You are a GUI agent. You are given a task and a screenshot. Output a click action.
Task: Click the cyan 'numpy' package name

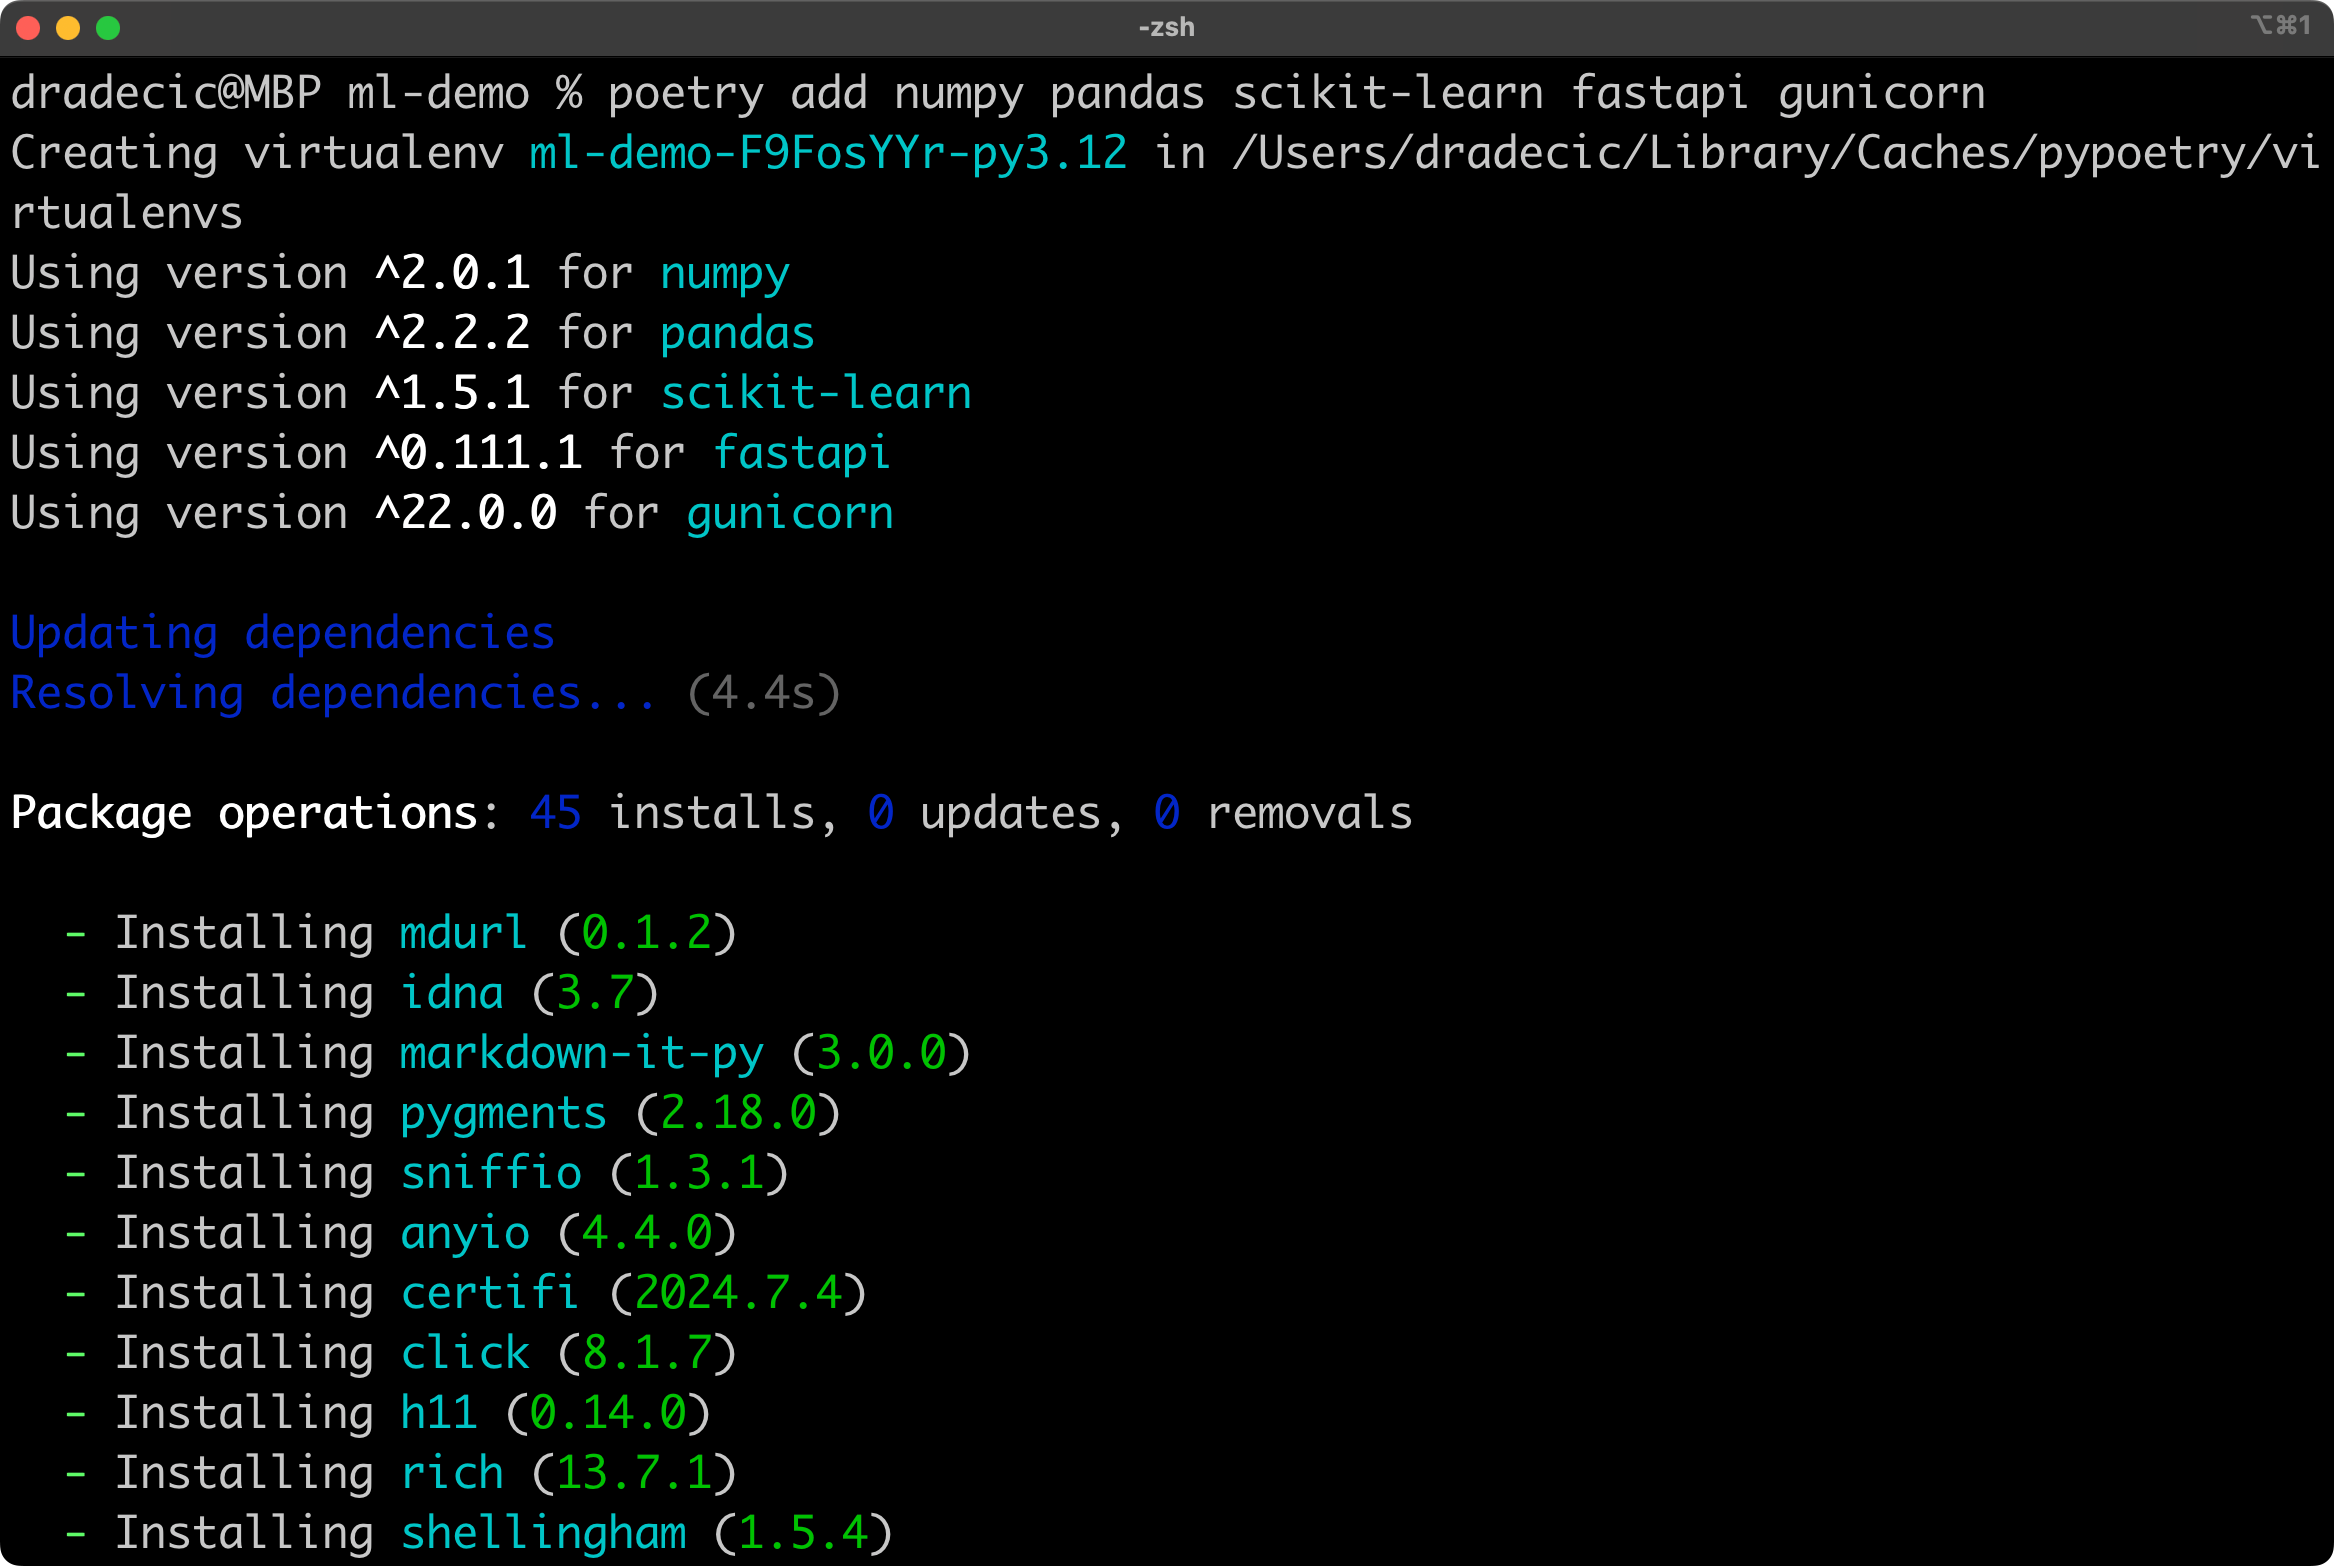click(x=724, y=274)
